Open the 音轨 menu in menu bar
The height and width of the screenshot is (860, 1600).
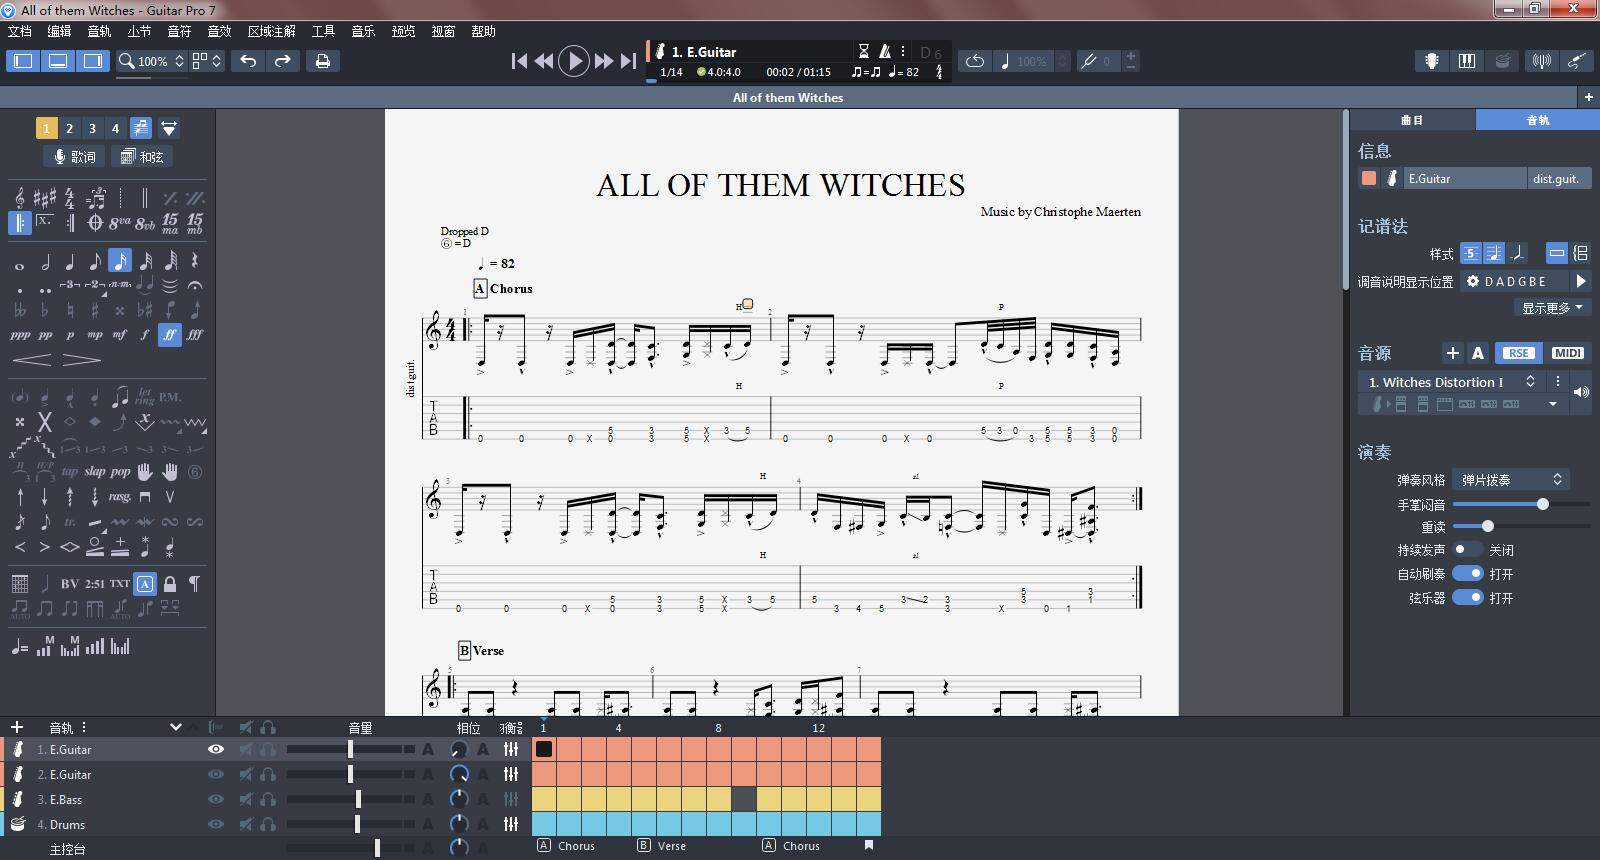[99, 31]
